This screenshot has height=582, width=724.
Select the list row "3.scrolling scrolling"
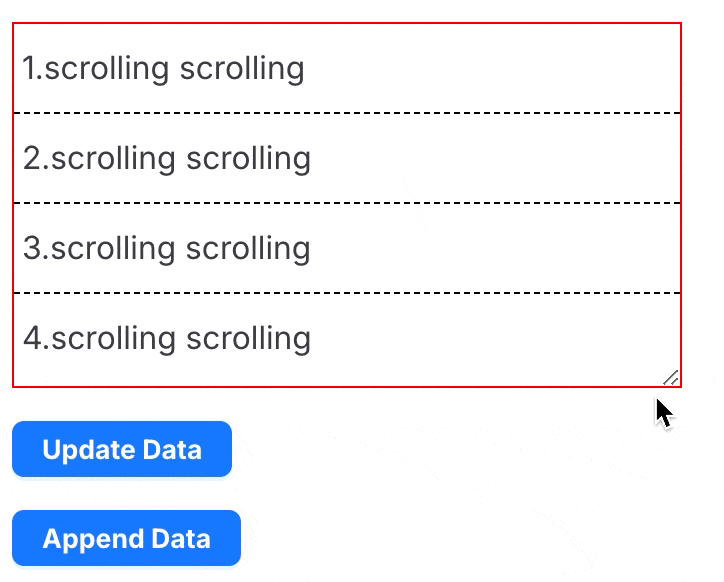[x=347, y=248]
